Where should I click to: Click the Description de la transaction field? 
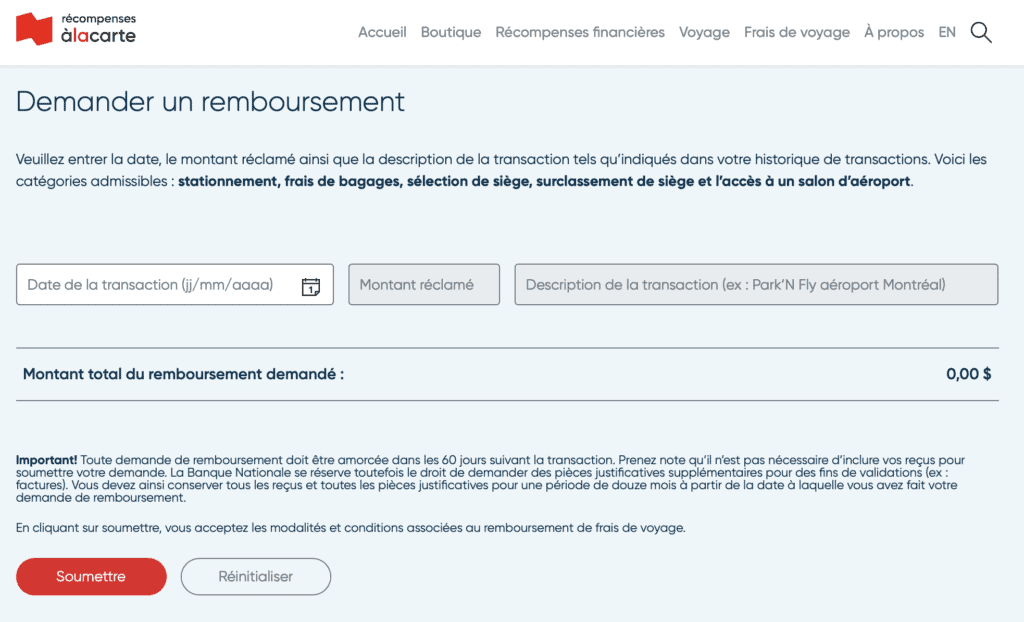[x=755, y=285]
